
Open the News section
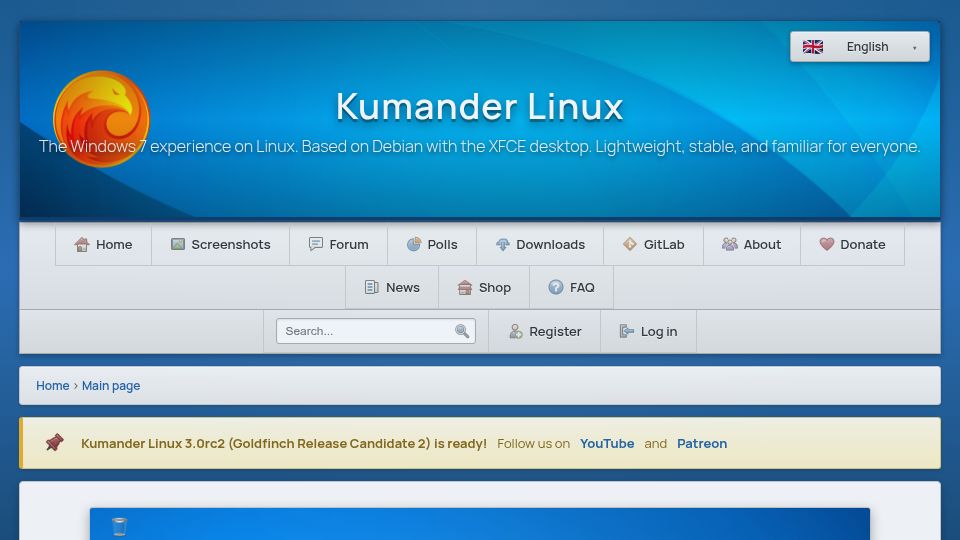pyautogui.click(x=392, y=287)
